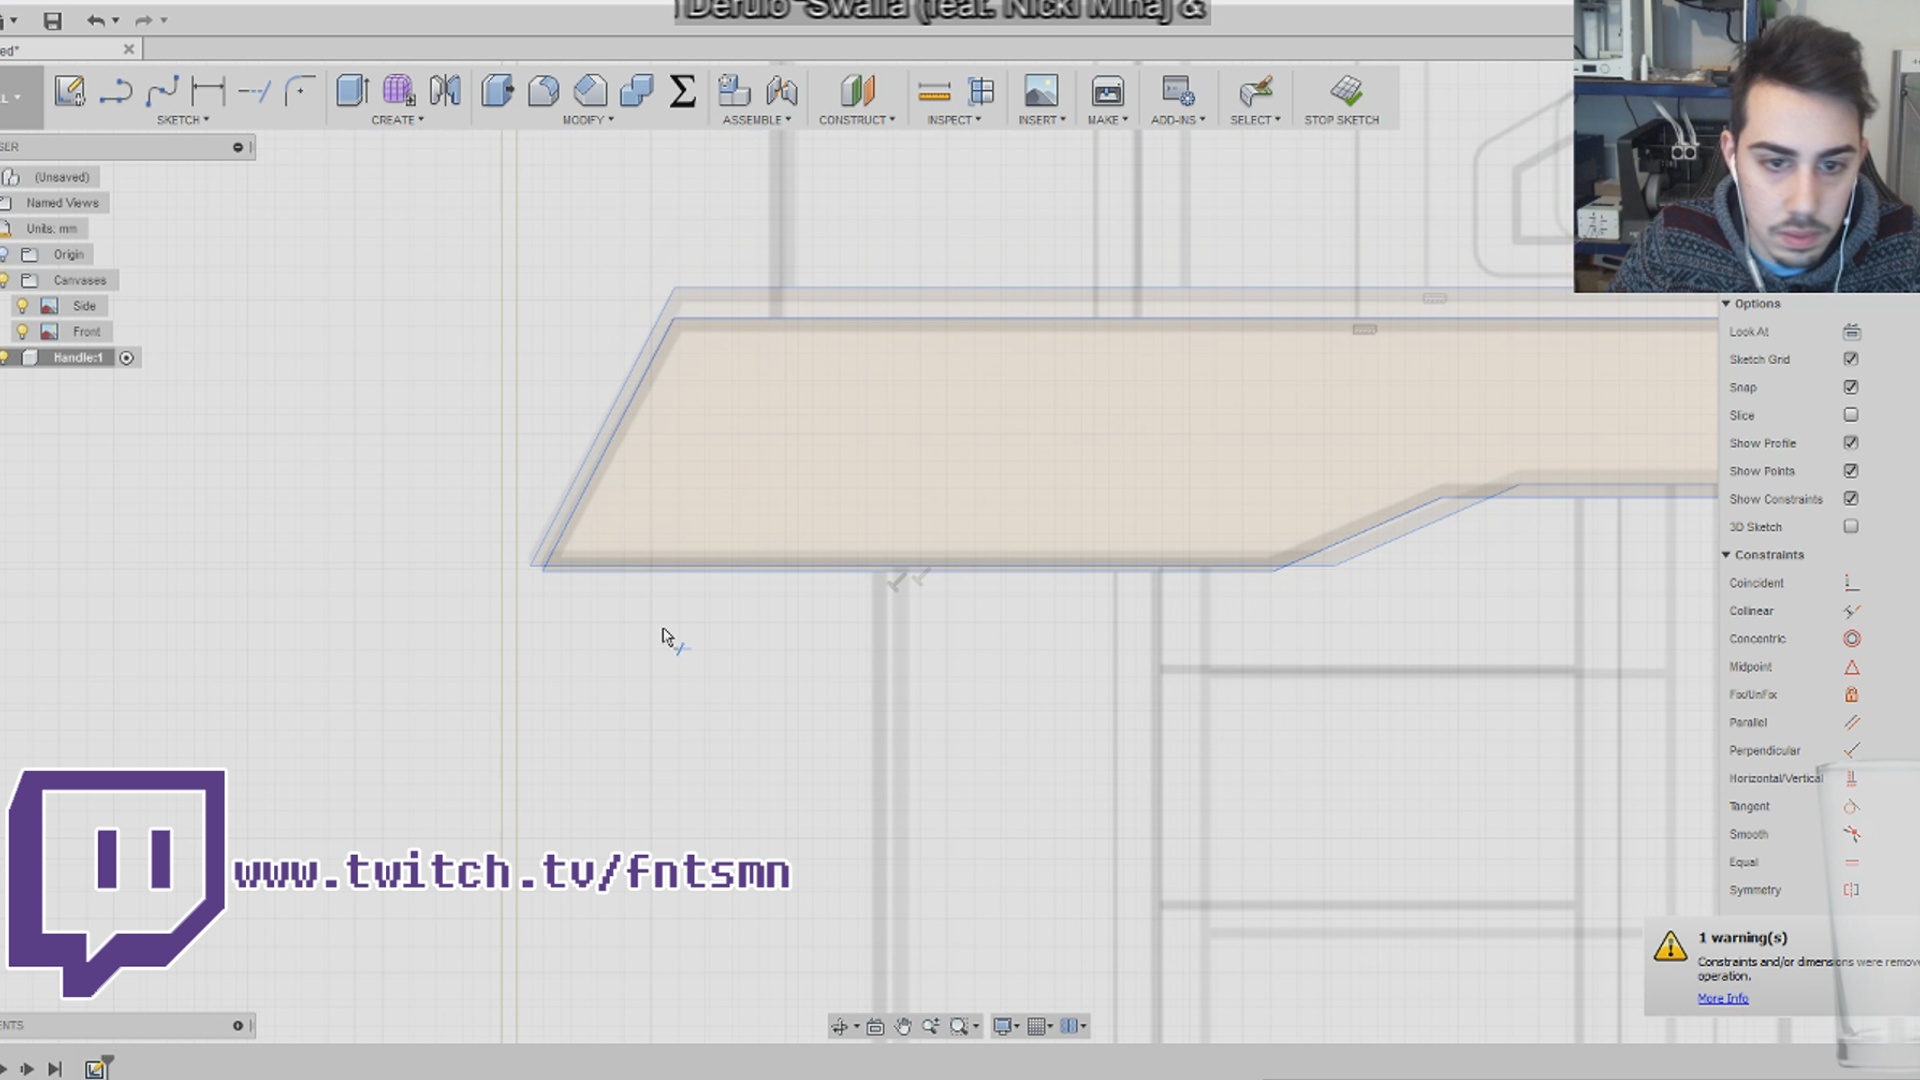Click the Save icon
1920x1080 pixels.
coord(53,20)
